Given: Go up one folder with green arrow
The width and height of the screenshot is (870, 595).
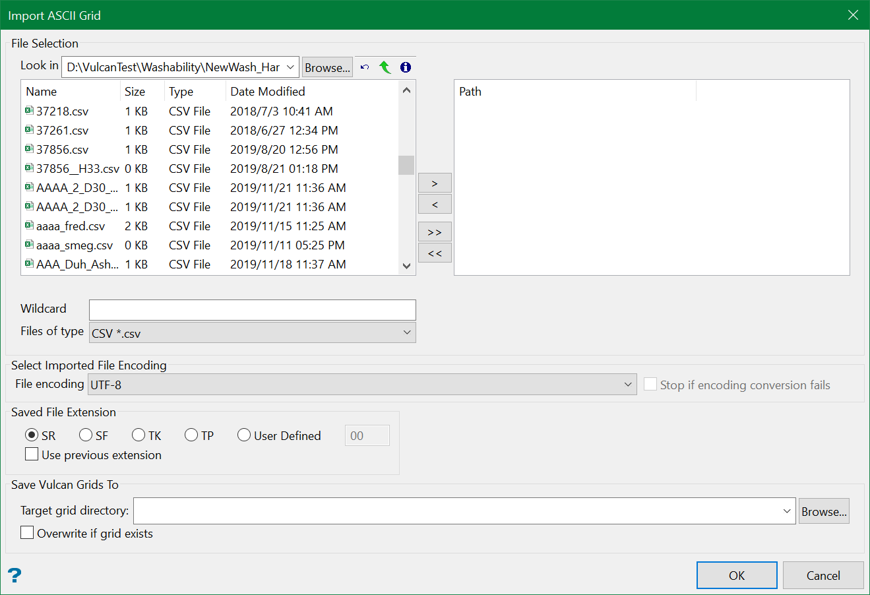Looking at the screenshot, I should (385, 68).
